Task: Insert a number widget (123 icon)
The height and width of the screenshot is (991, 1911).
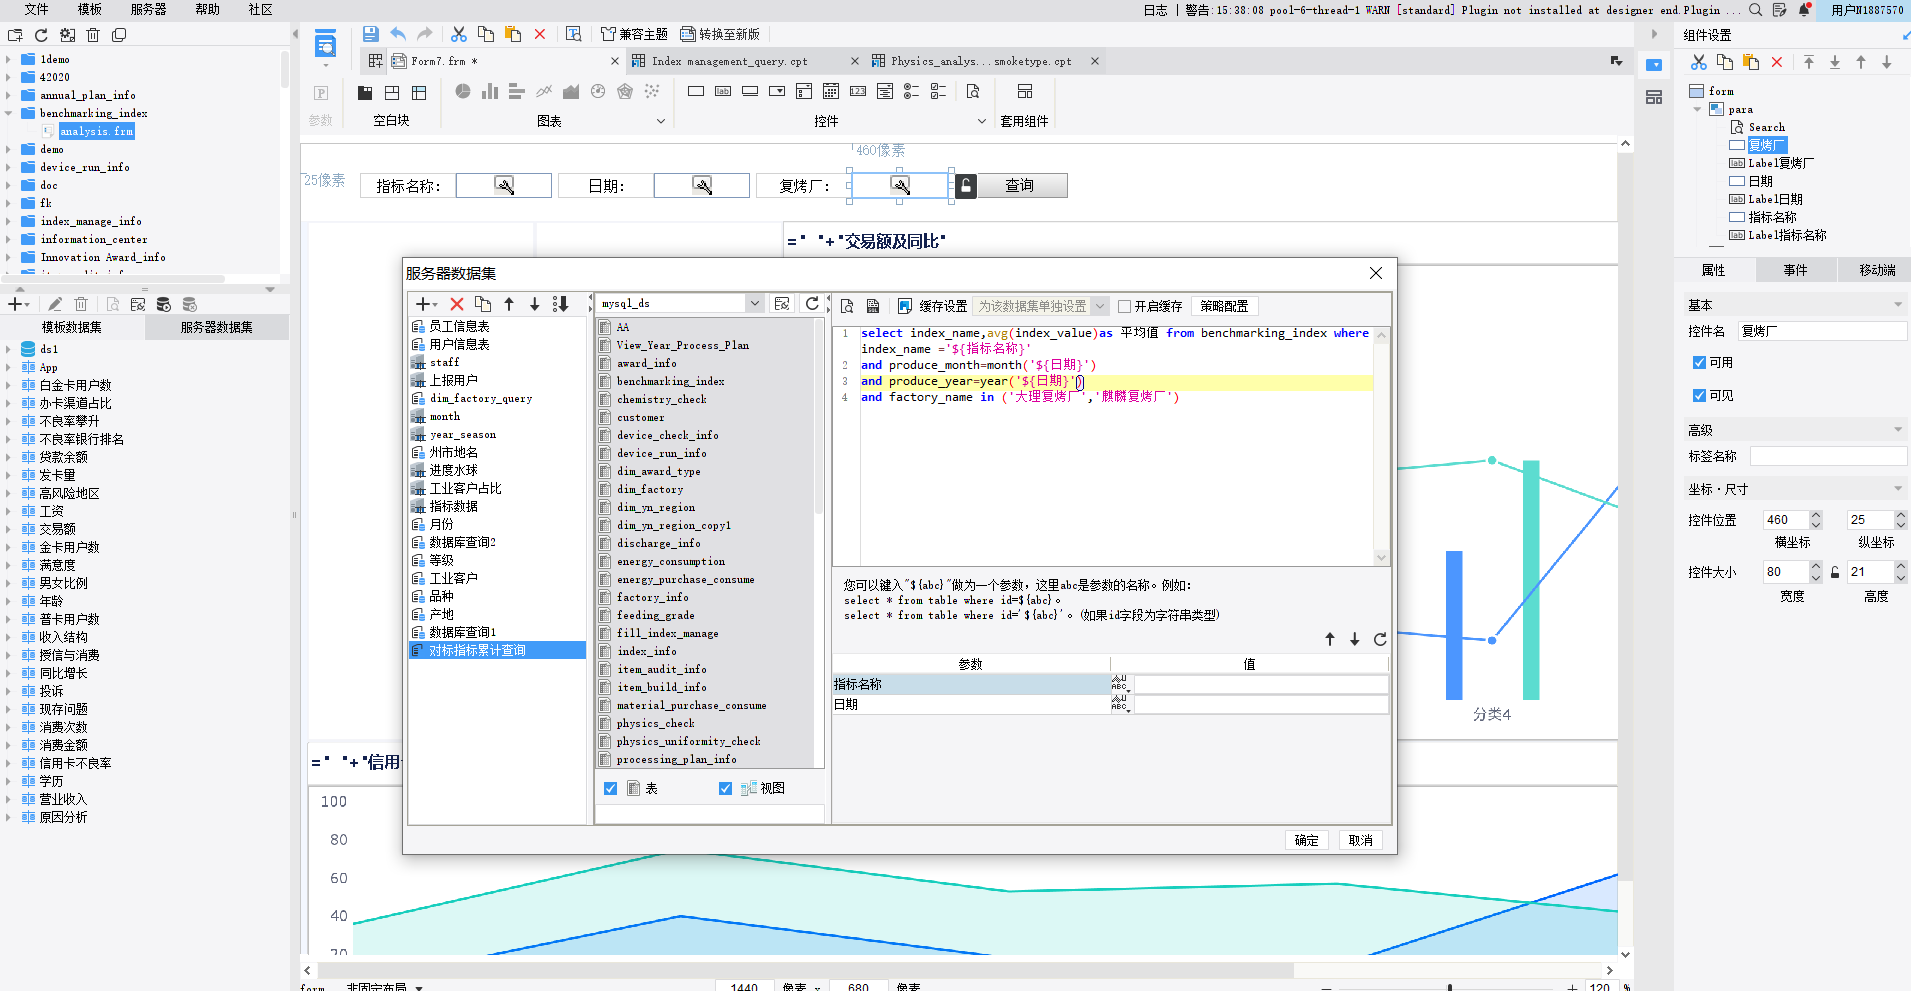Action: [858, 91]
